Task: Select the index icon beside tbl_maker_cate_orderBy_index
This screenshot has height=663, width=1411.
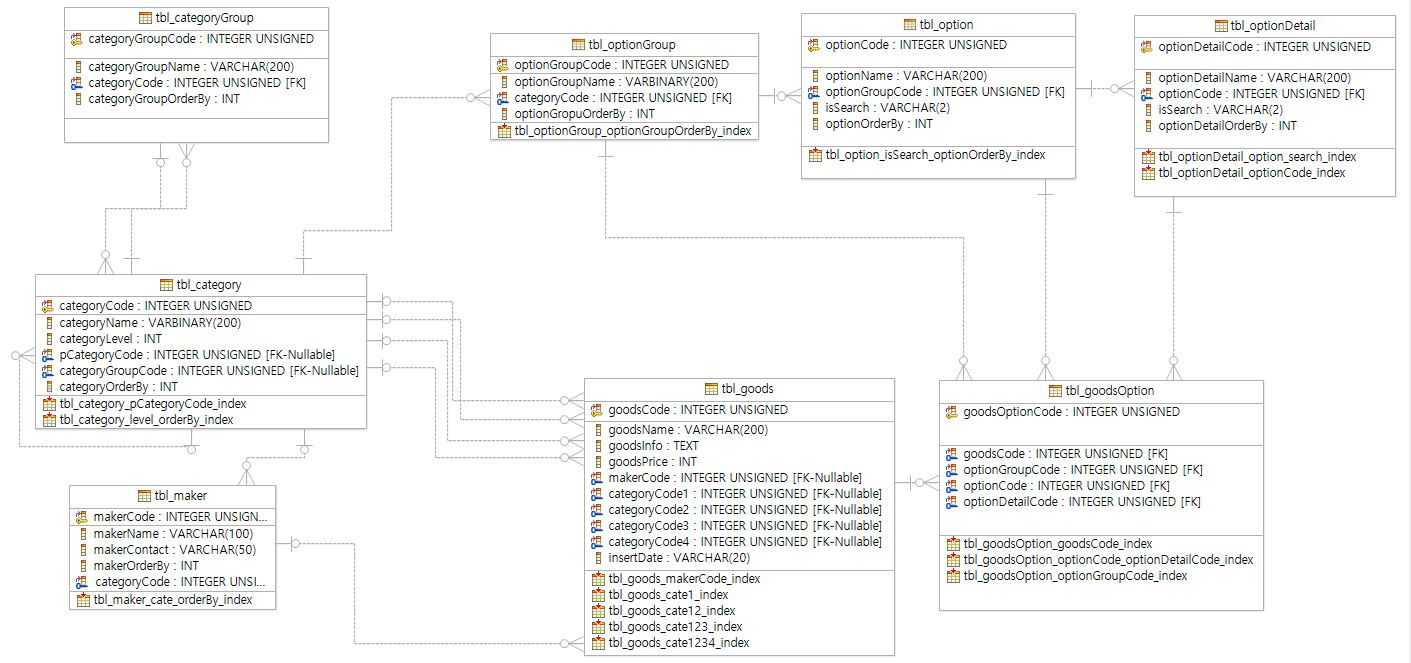Action: tap(83, 600)
